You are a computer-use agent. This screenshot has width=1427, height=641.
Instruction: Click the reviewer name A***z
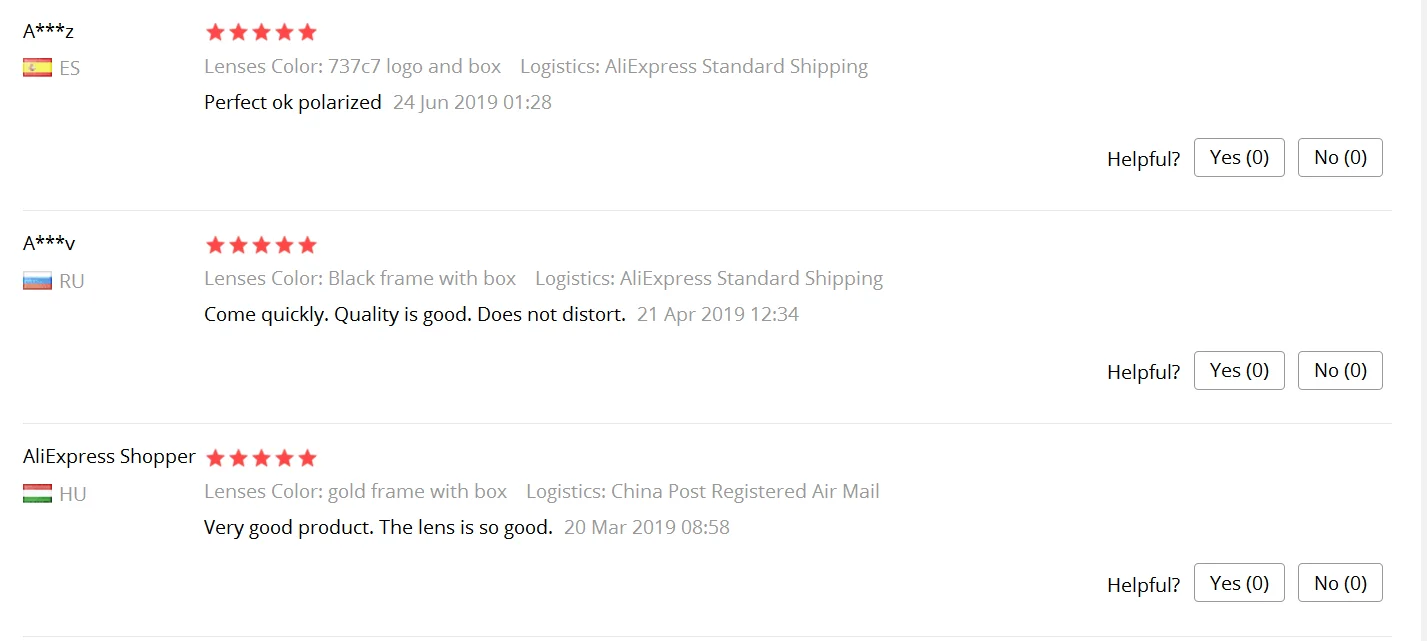click(48, 31)
